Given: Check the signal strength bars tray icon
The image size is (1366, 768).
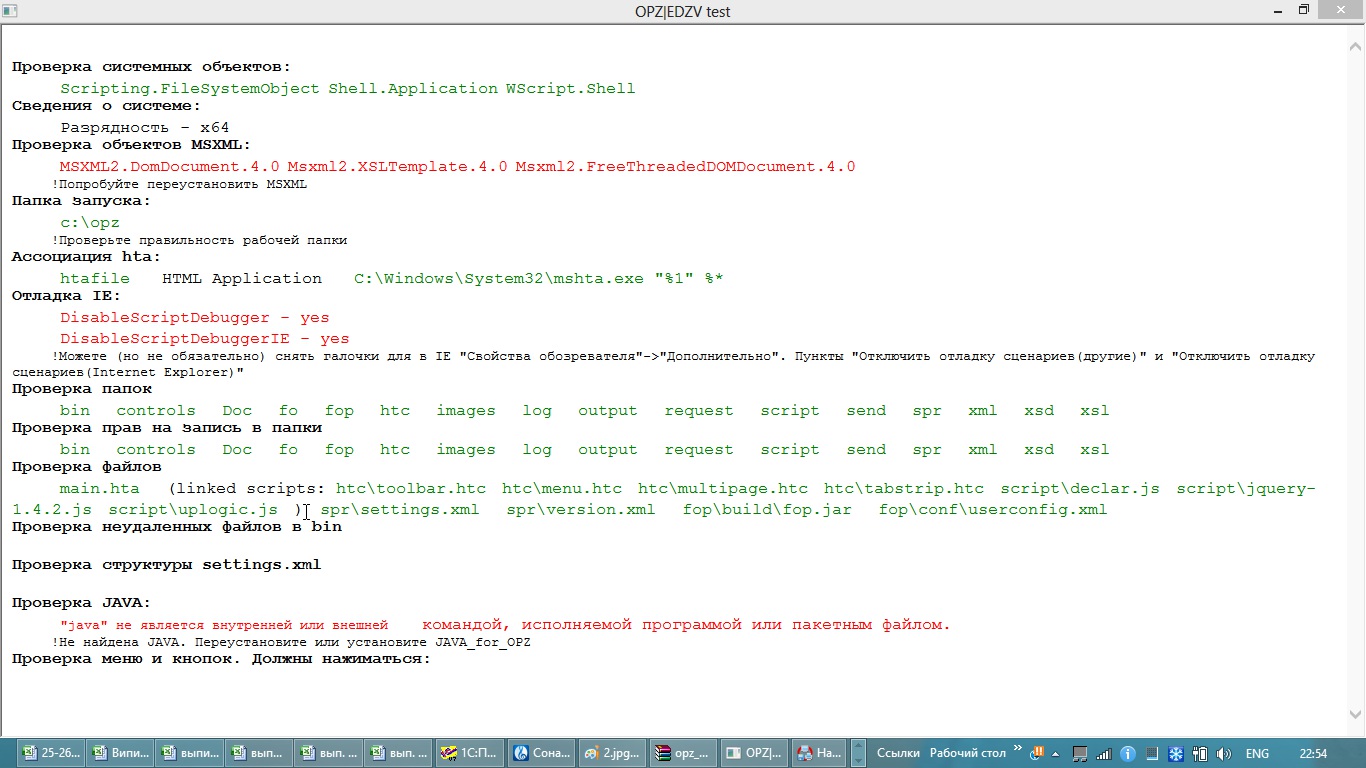Looking at the screenshot, I should coord(1104,753).
